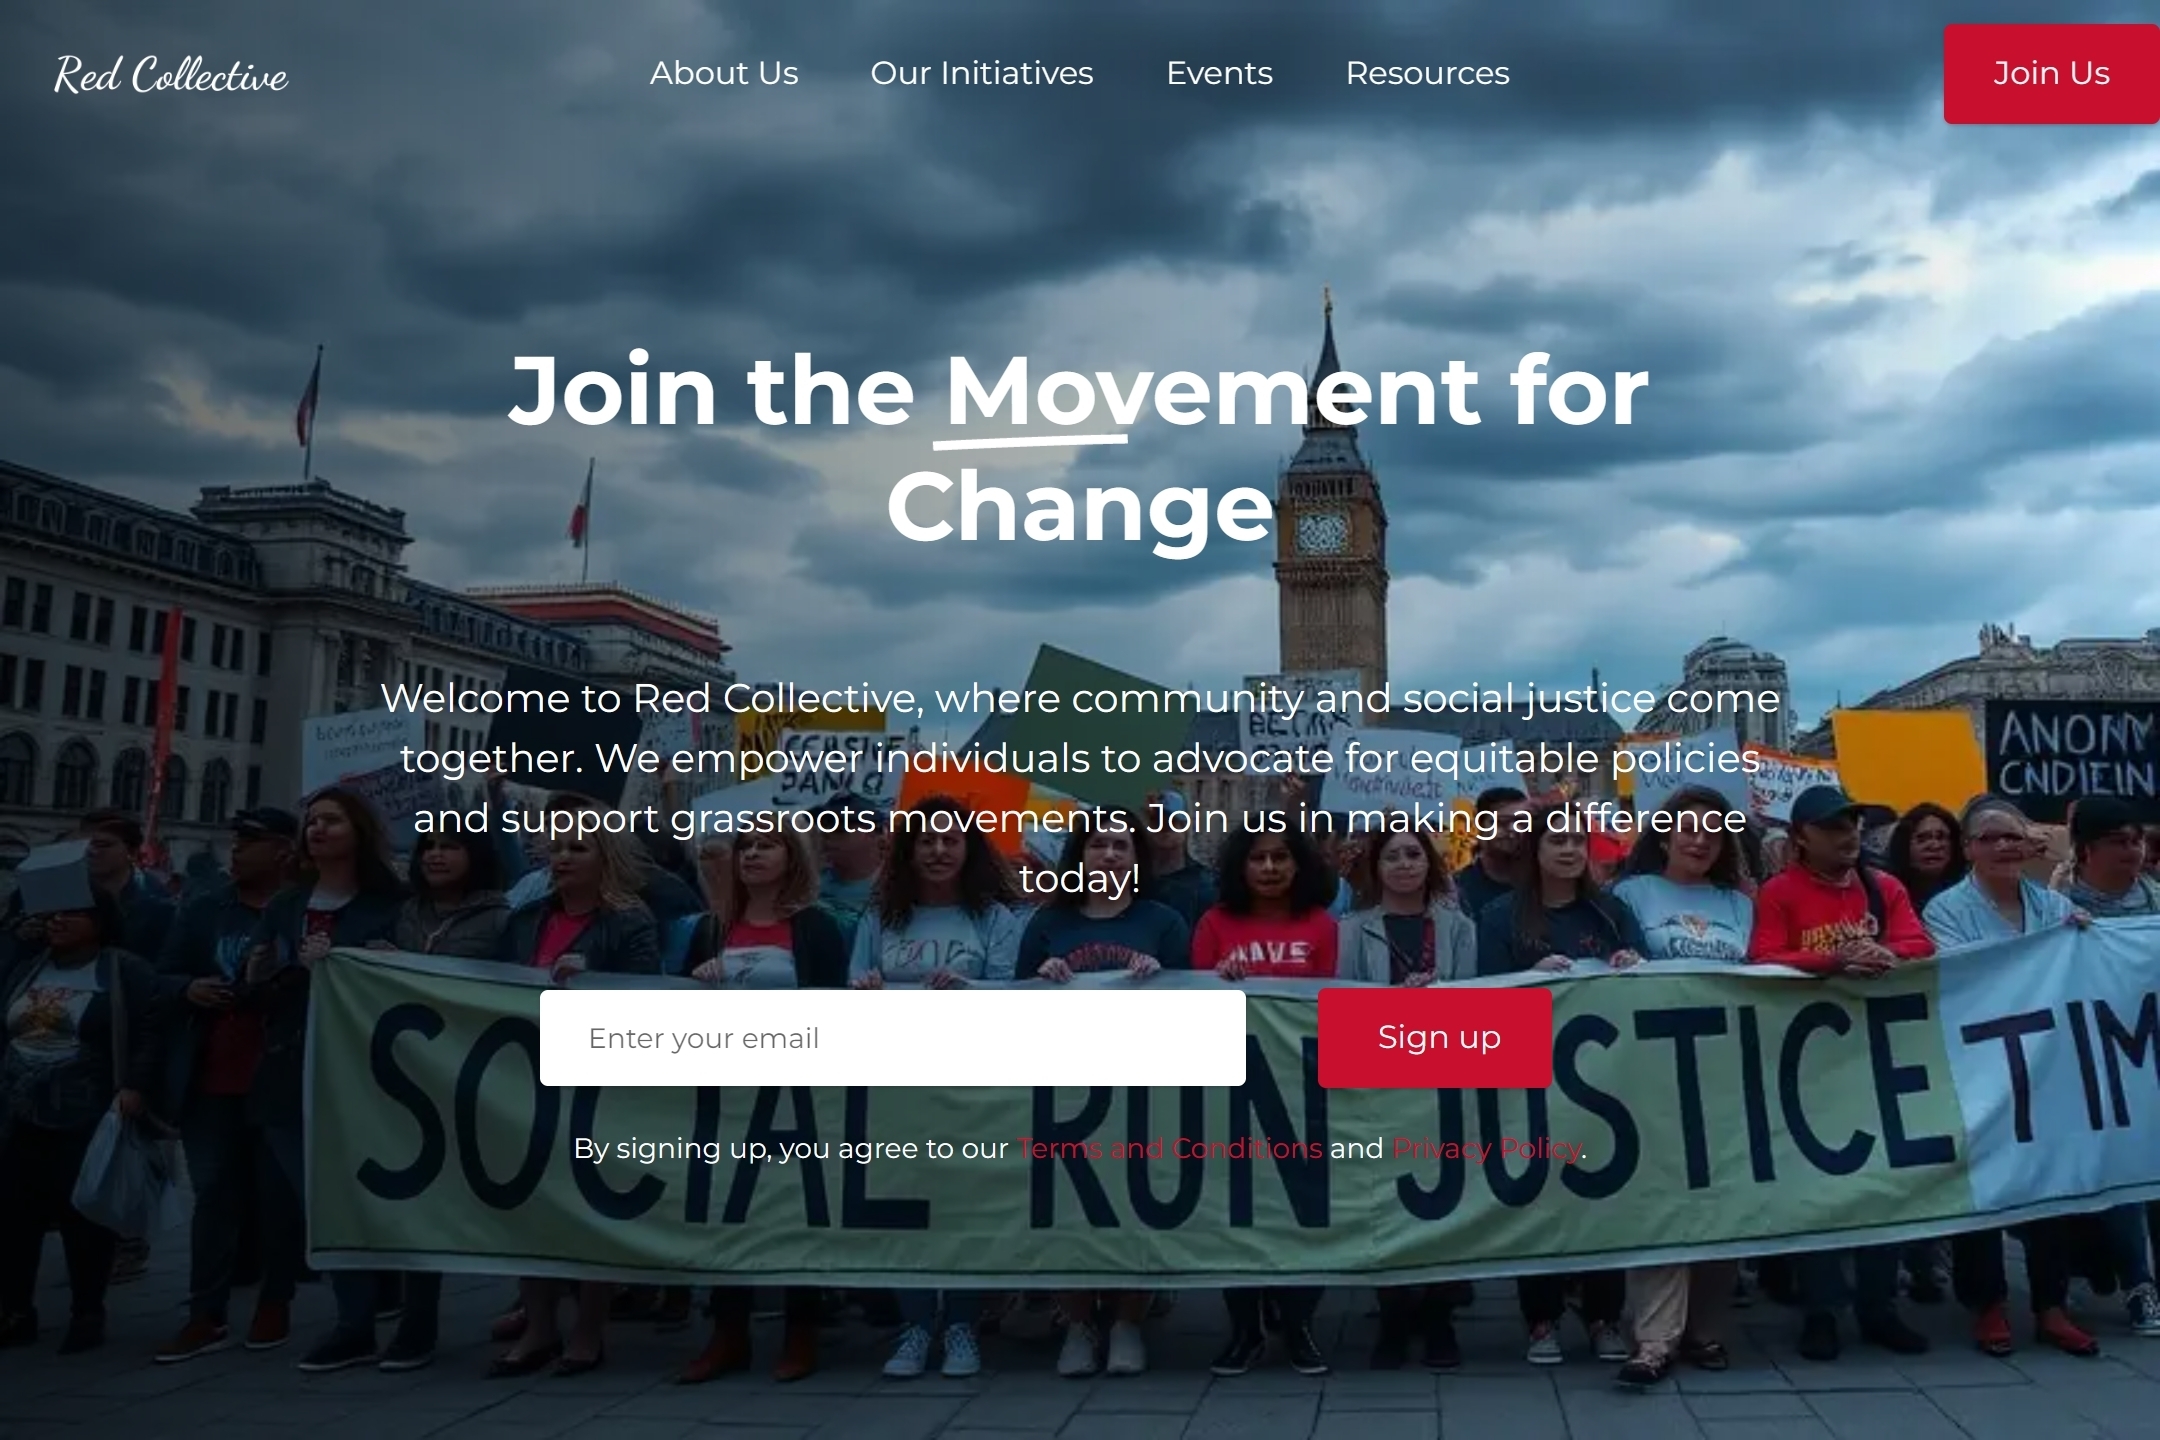The width and height of the screenshot is (2160, 1440).
Task: Click the flag atop the left building
Action: (x=309, y=395)
